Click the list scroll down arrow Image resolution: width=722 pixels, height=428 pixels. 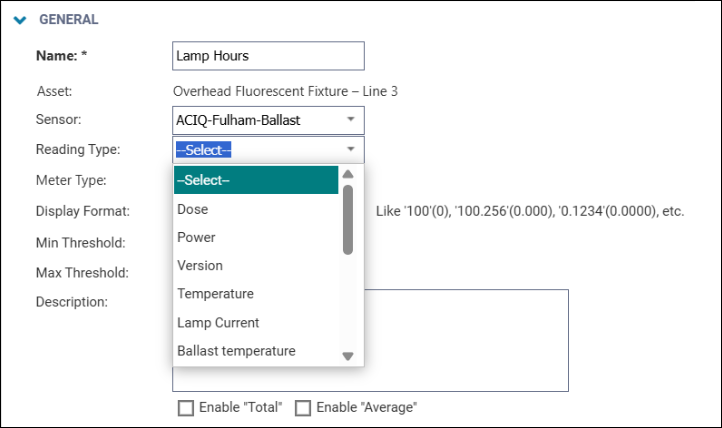click(x=348, y=356)
